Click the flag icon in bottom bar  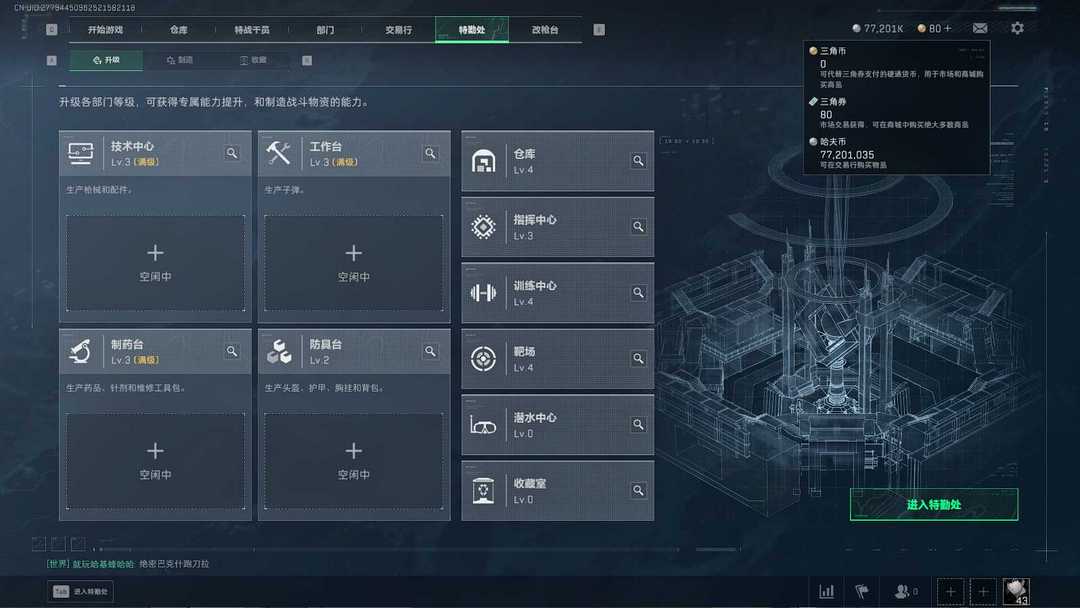862,591
